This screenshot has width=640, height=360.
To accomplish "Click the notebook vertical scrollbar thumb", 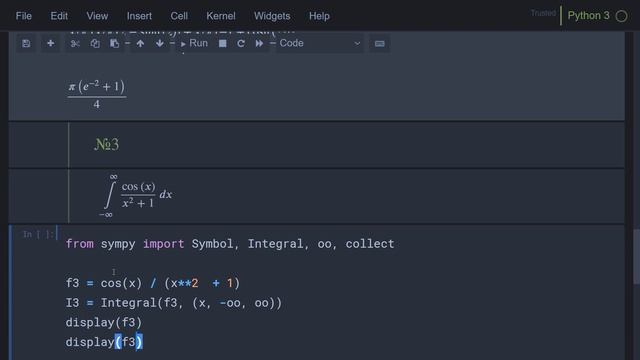I will [636, 257].
